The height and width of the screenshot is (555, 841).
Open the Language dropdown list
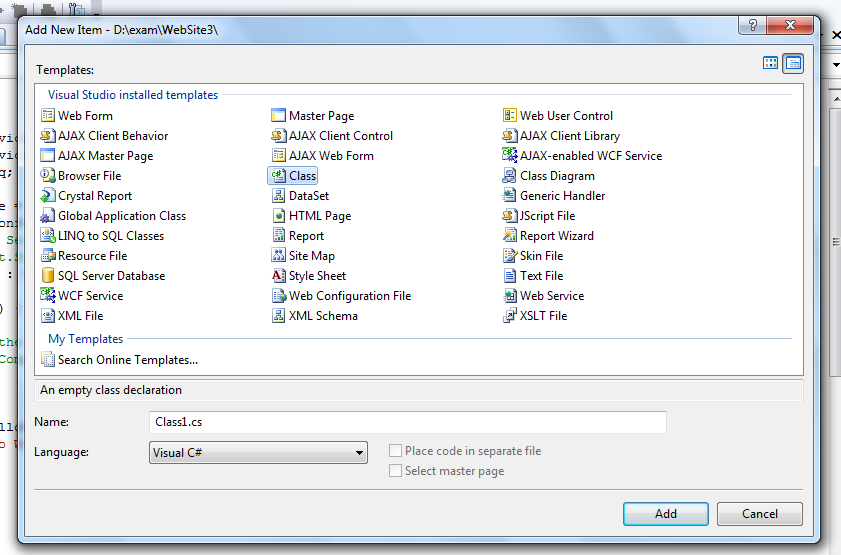[259, 453]
